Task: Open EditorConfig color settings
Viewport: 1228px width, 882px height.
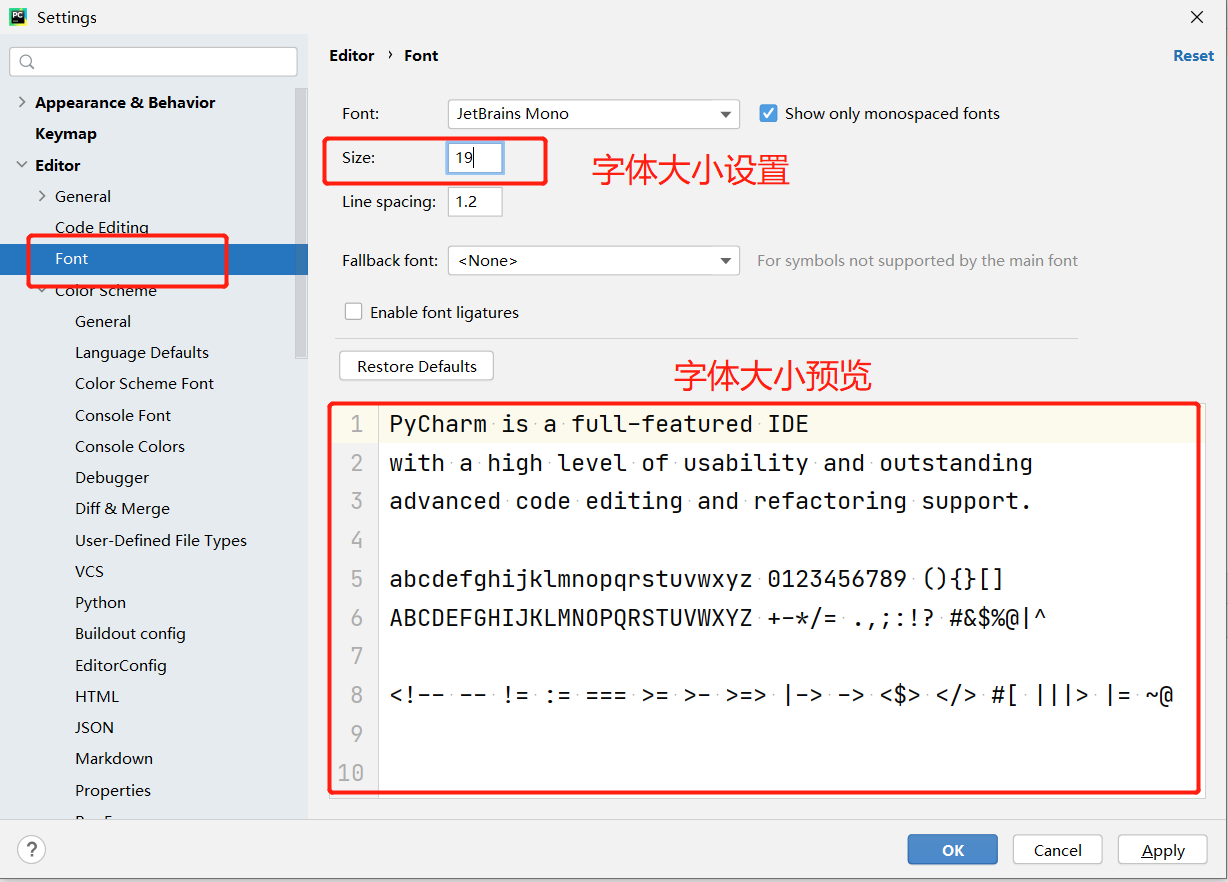Action: tap(121, 665)
